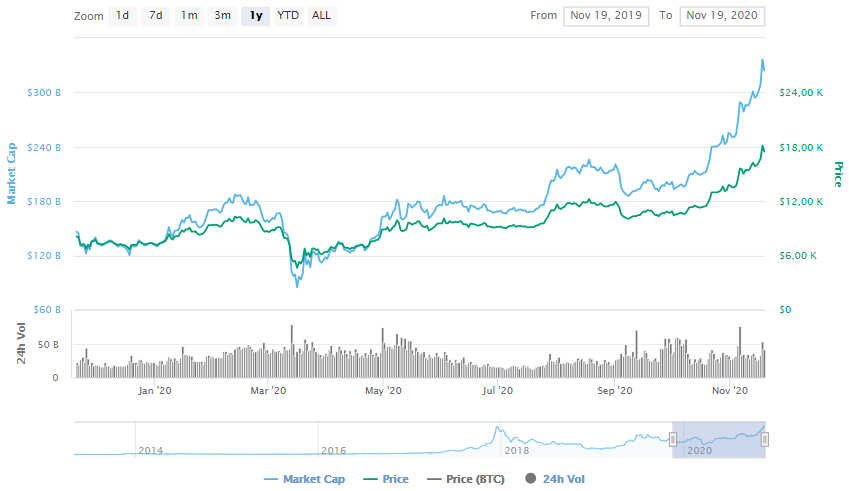Image resolution: width=849 pixels, height=491 pixels.
Task: Click the $24,00 K price label
Action: 801,93
